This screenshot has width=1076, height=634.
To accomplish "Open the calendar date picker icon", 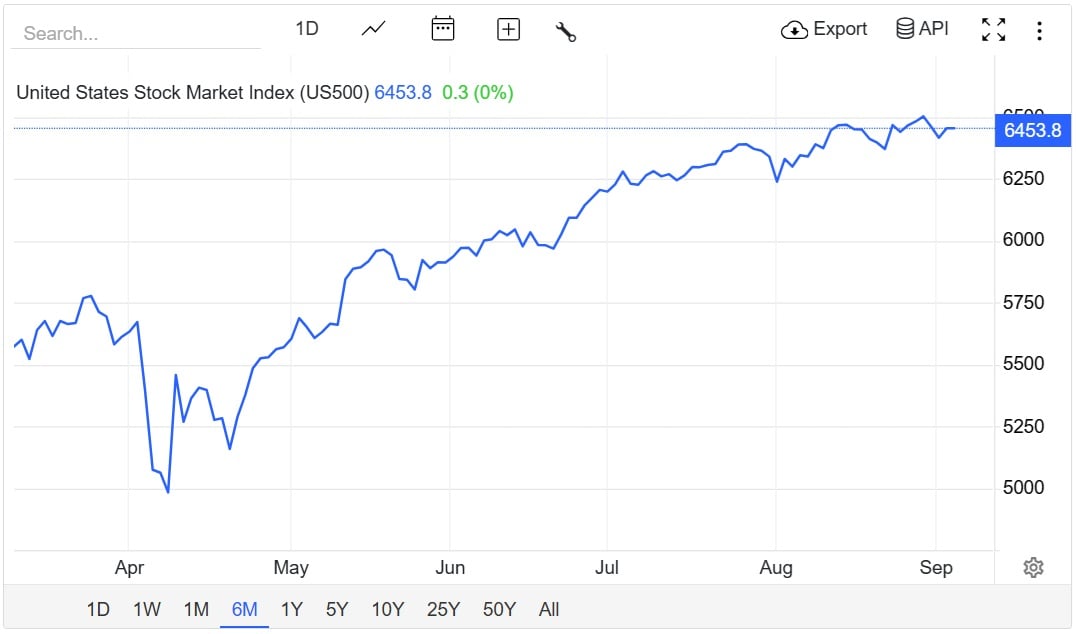I will pos(443,29).
